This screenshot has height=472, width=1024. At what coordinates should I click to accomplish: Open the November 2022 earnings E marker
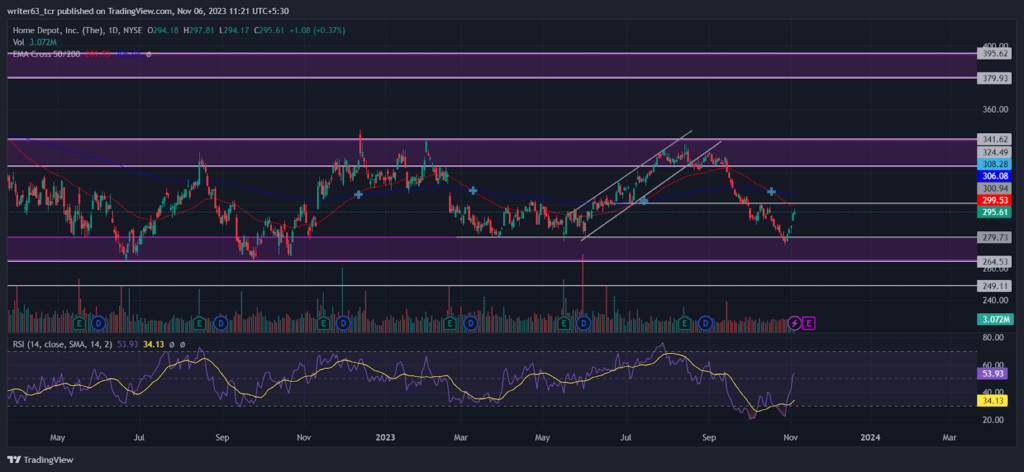click(x=323, y=323)
